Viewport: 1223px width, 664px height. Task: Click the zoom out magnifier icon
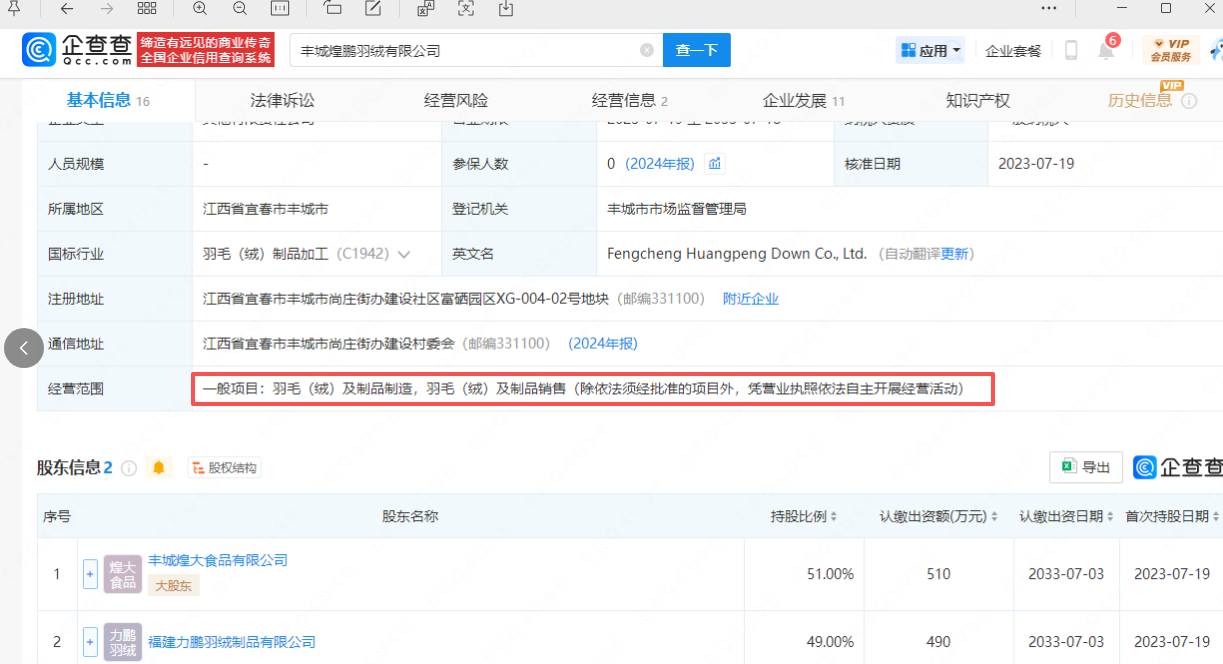[240, 8]
